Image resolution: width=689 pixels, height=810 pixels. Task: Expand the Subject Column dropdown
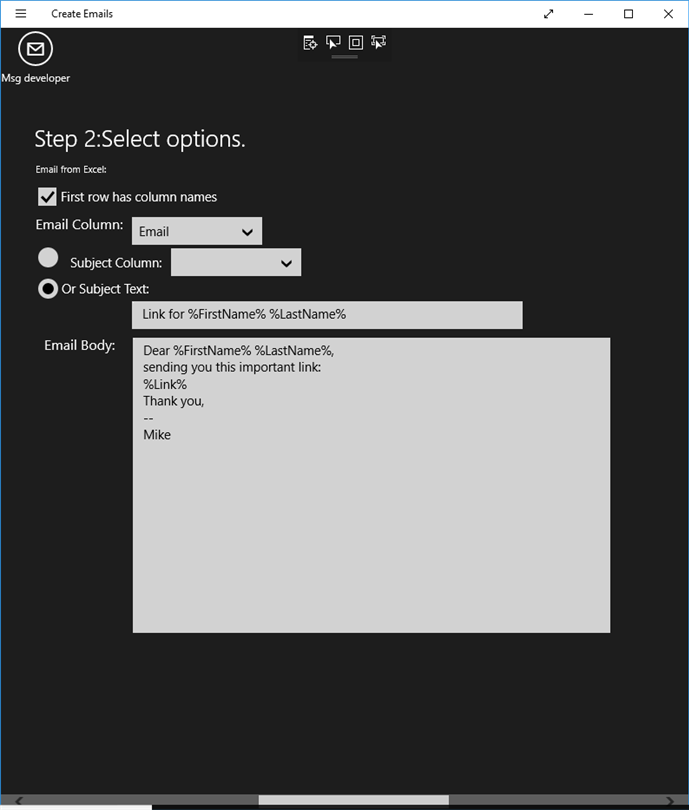(x=236, y=263)
